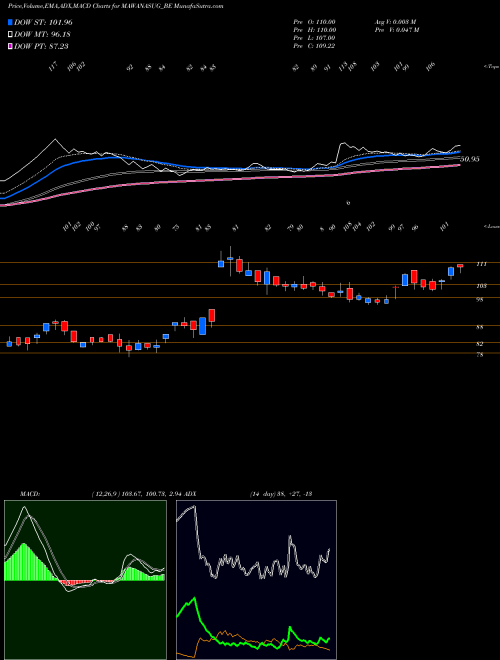The width and height of the screenshot is (500, 660).
Task: Click the 'Pre V: 0.047 M' value
Action: point(396,30)
